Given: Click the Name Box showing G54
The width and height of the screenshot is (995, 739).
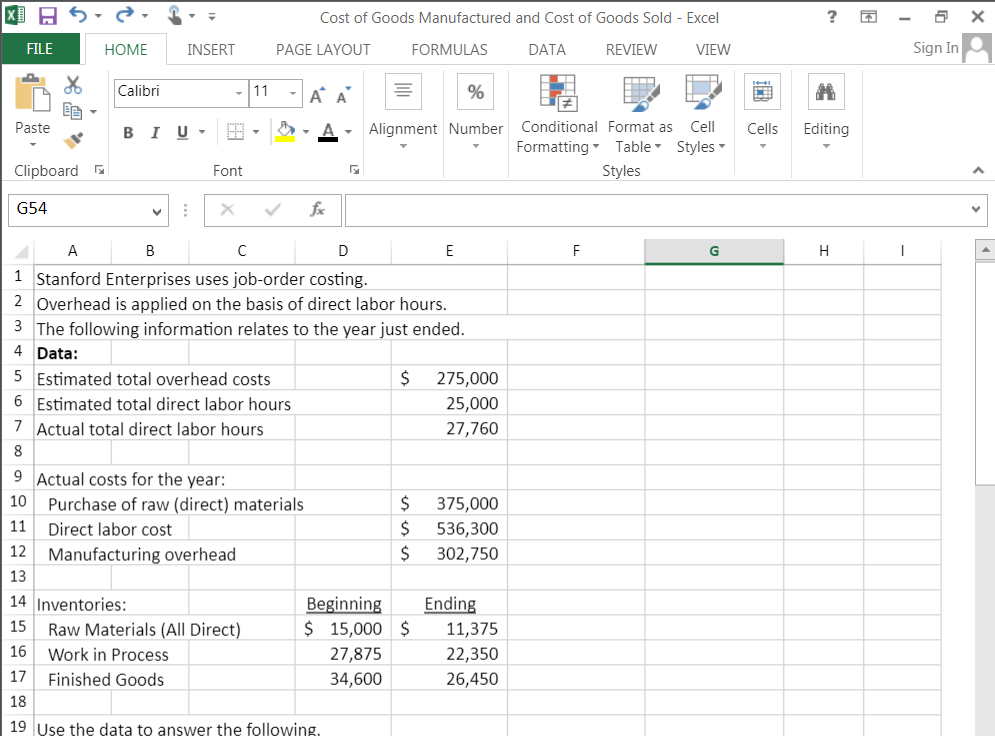Looking at the screenshot, I should point(79,210).
